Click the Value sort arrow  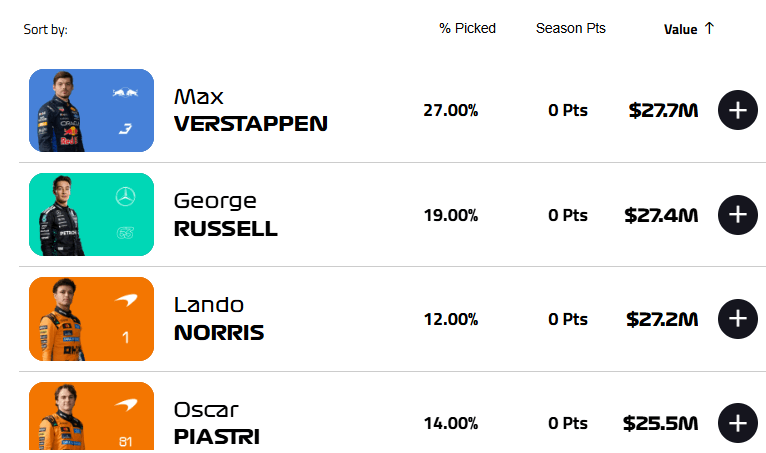[709, 28]
